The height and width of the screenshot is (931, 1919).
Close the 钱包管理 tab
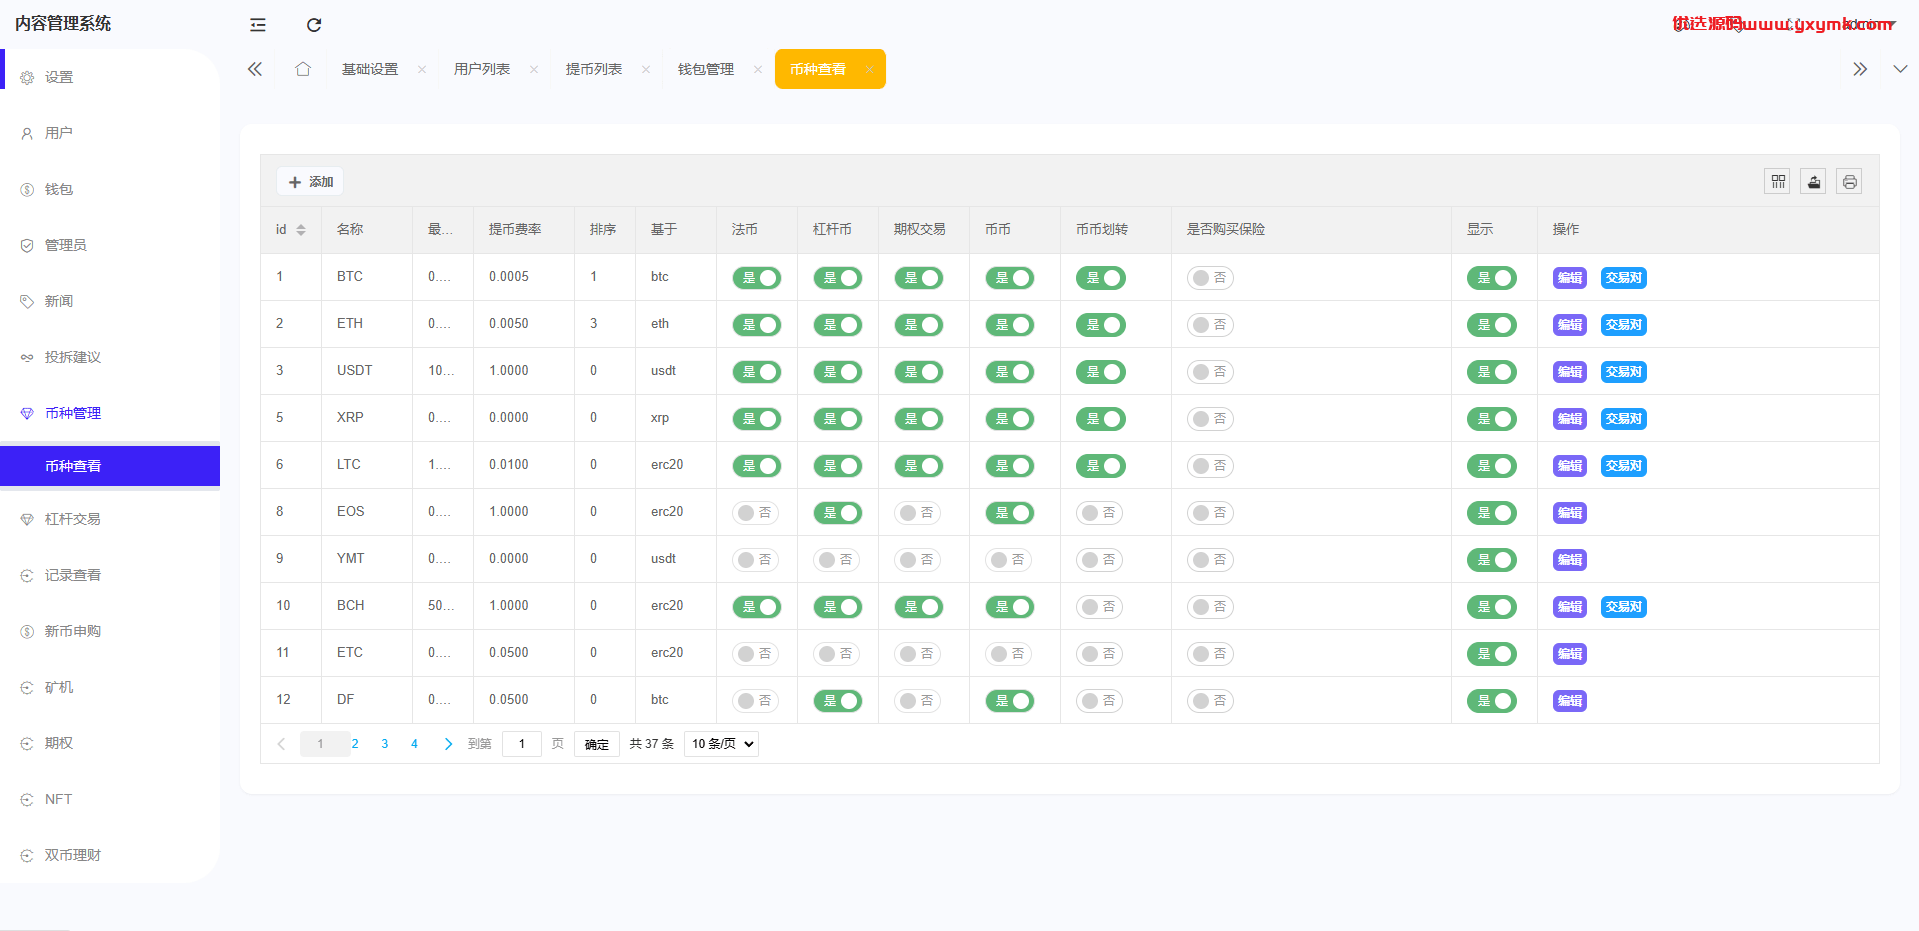click(x=758, y=69)
